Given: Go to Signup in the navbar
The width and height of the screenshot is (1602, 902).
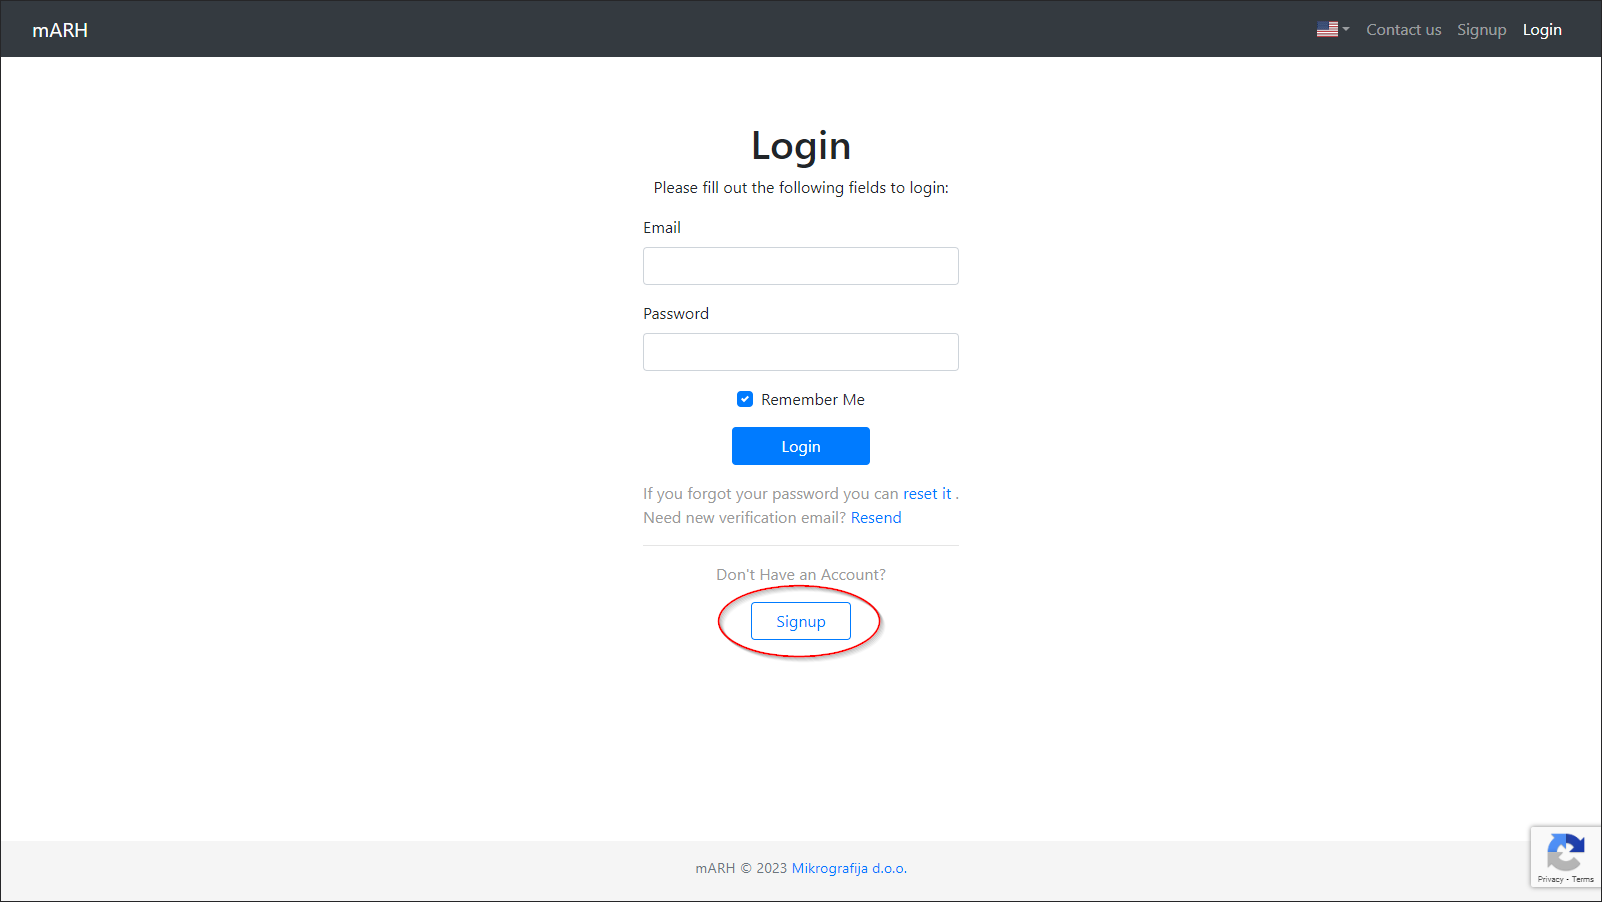Looking at the screenshot, I should tap(1481, 30).
